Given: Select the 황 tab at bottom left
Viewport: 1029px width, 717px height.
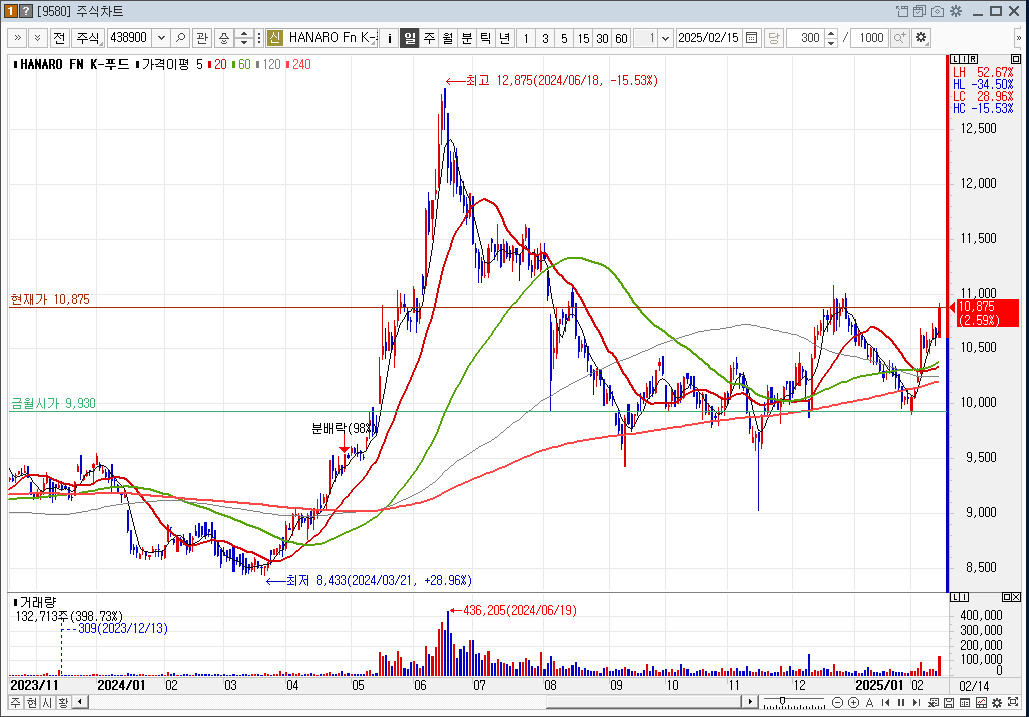Looking at the screenshot, I should pyautogui.click(x=62, y=703).
